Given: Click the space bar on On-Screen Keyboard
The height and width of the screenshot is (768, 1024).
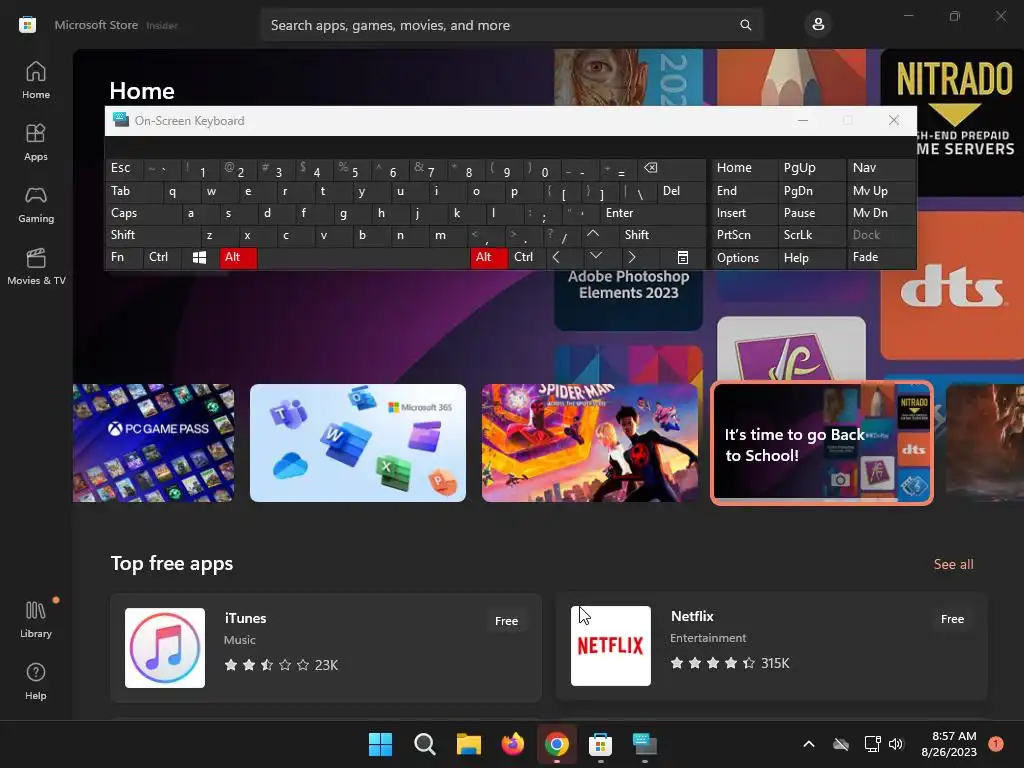Looking at the screenshot, I should point(364,257).
